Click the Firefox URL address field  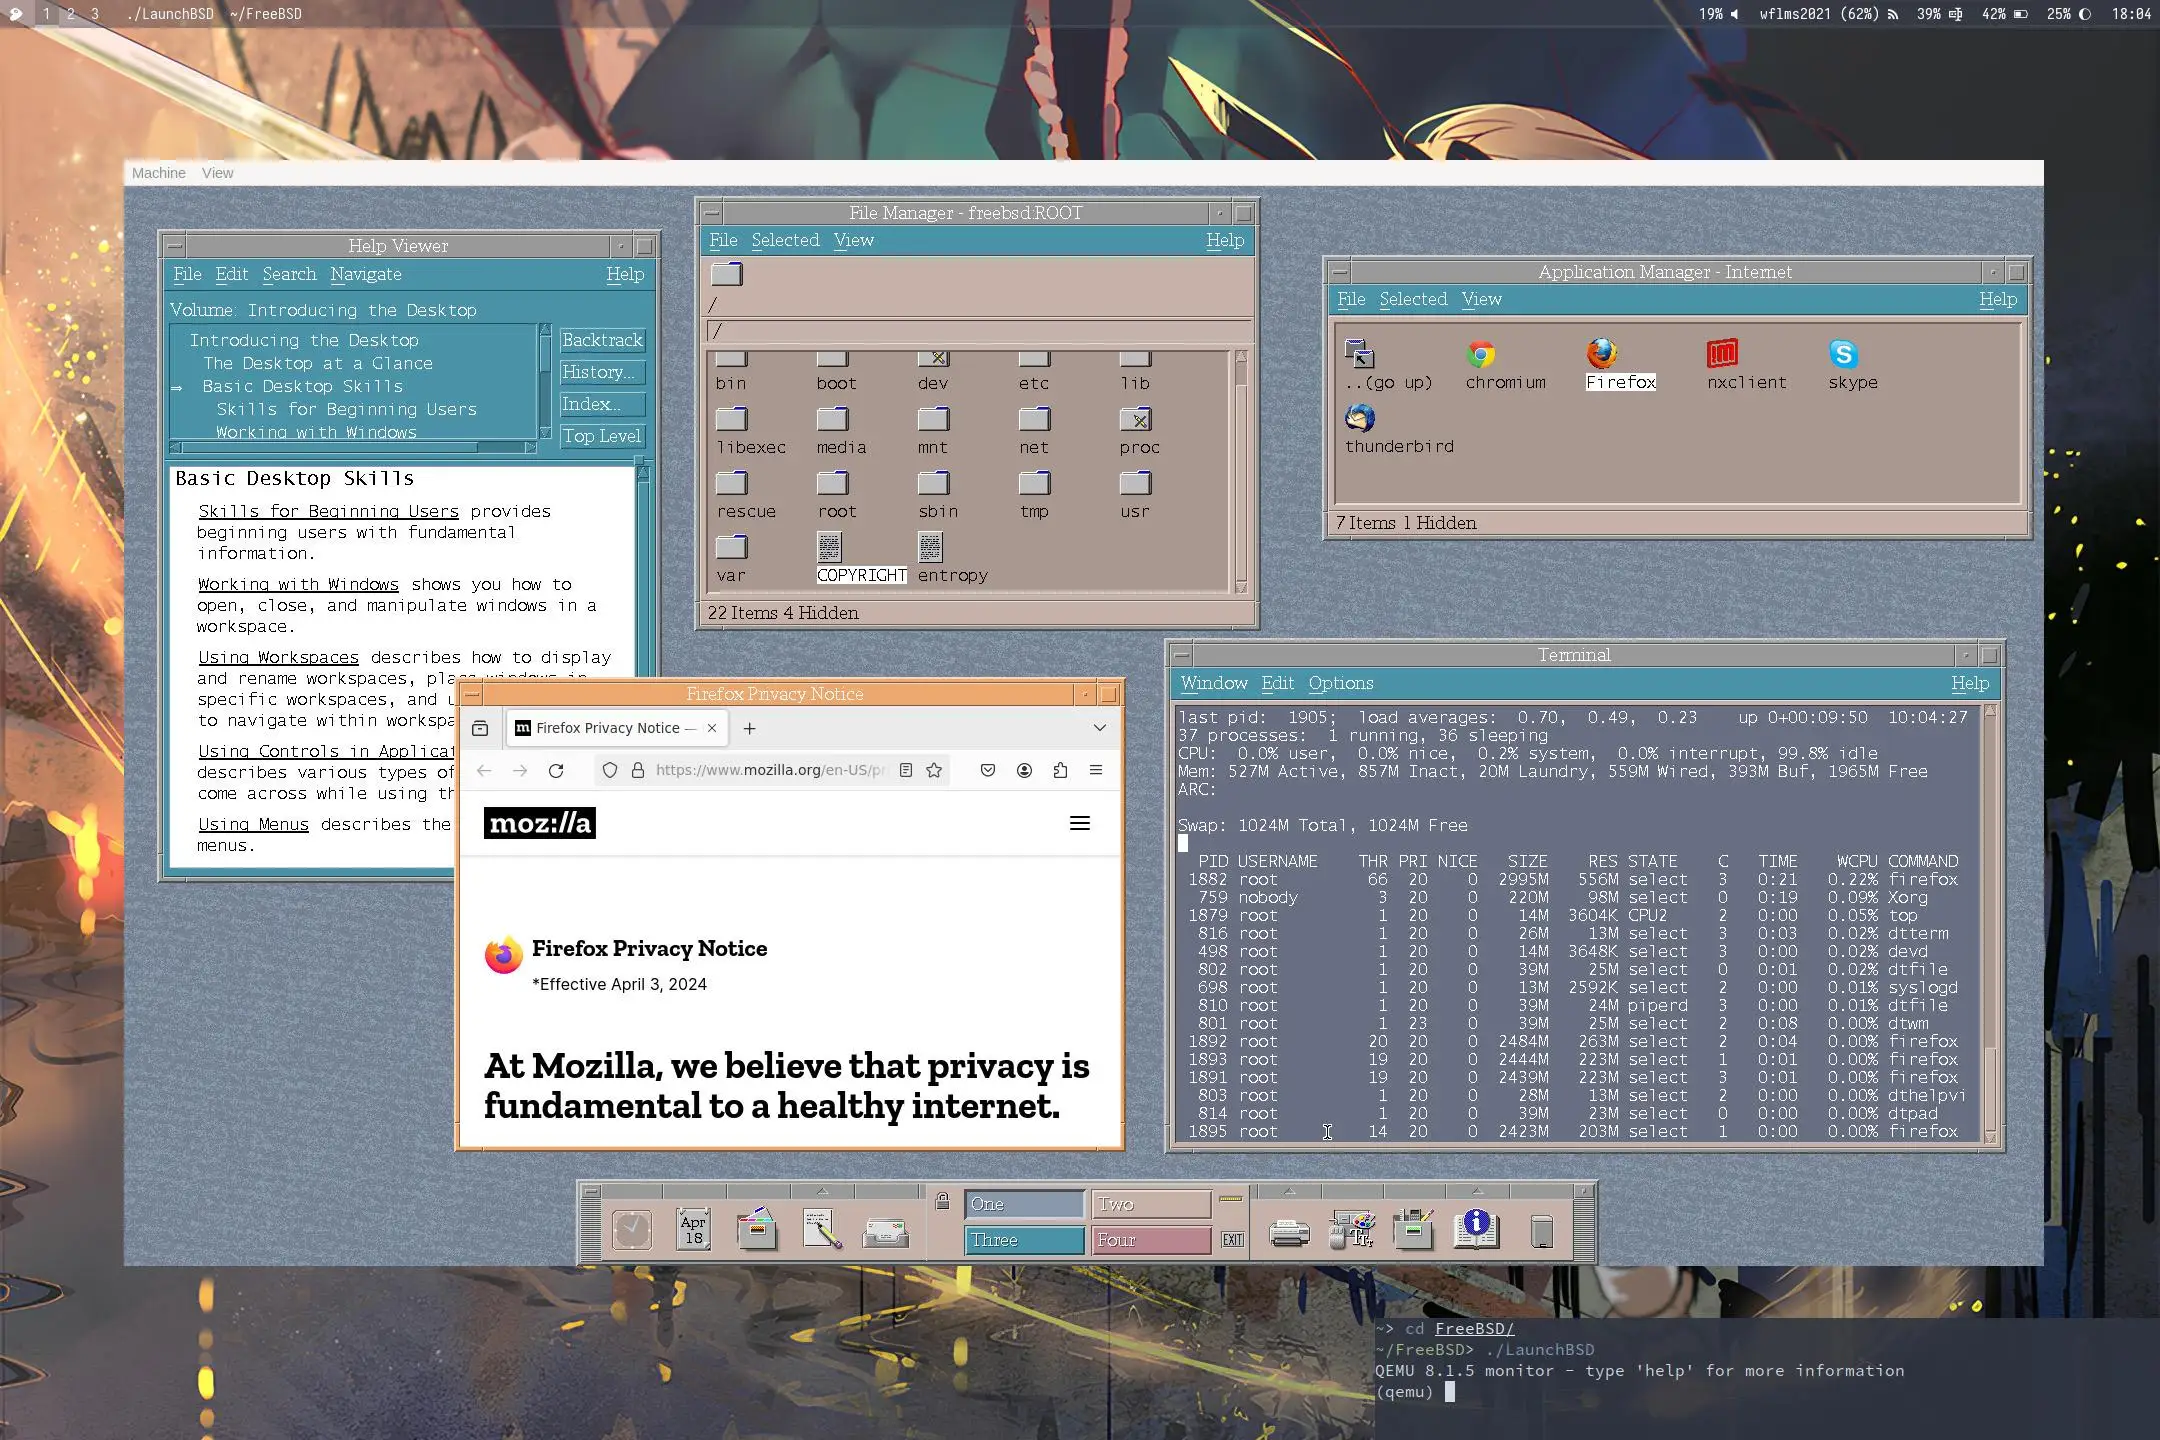[x=770, y=770]
